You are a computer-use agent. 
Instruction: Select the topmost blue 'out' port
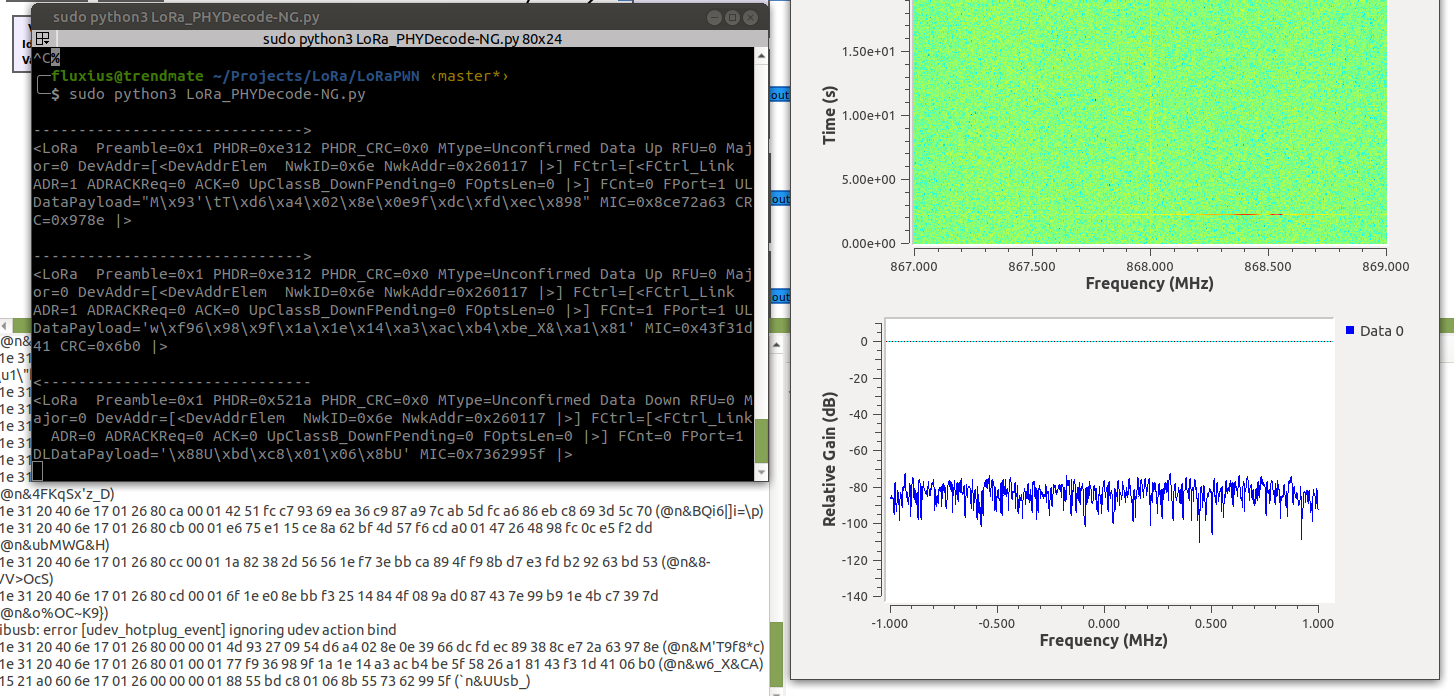780,95
